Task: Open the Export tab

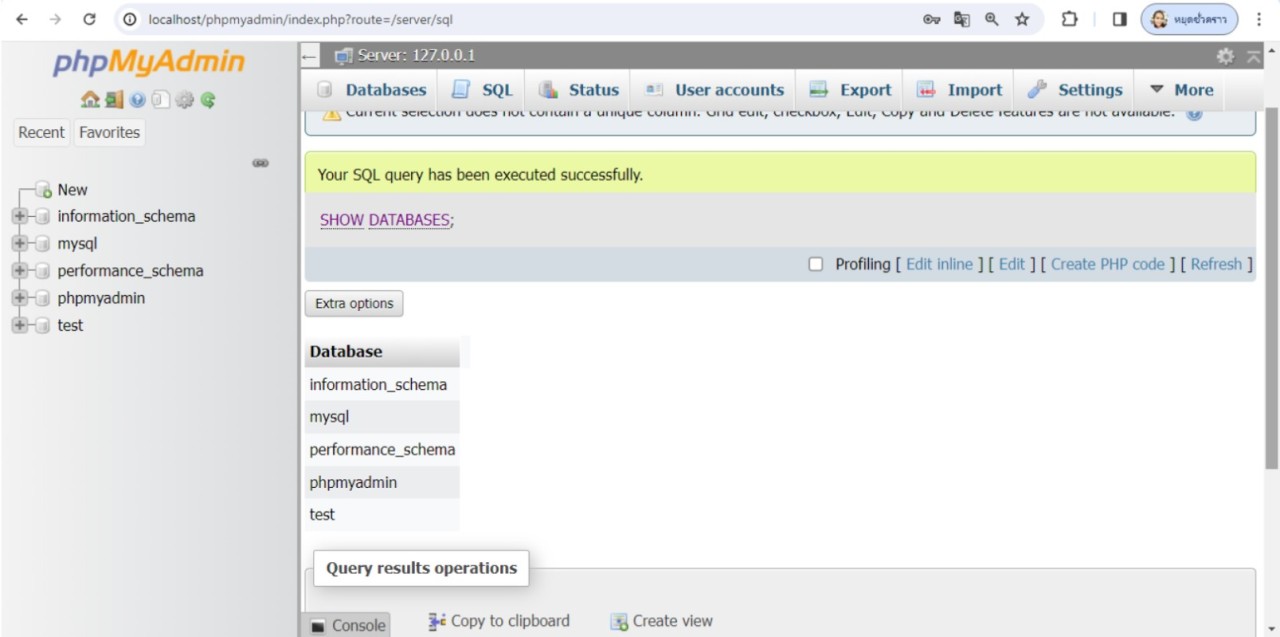Action: (850, 90)
